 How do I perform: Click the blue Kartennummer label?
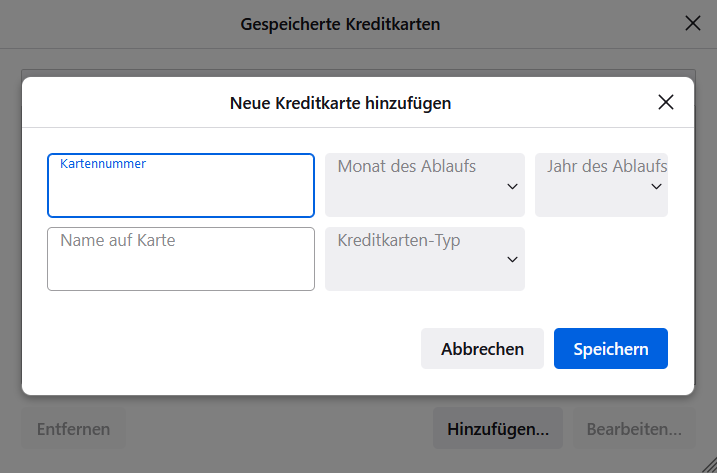coord(103,163)
